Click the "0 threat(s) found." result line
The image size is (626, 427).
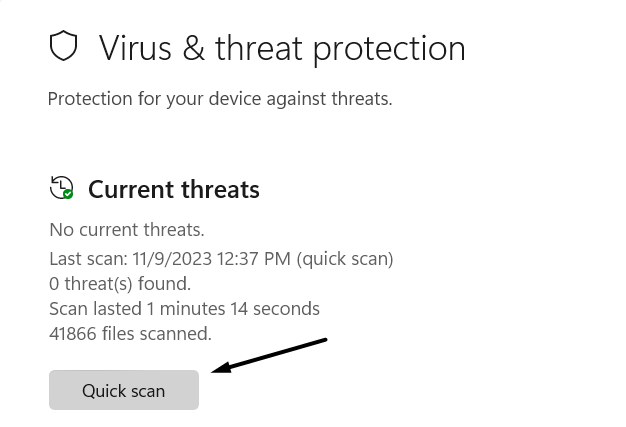click(x=120, y=284)
